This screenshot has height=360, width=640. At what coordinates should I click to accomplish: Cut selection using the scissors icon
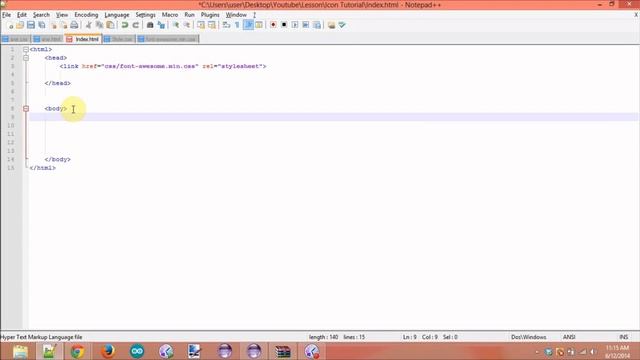[89, 25]
